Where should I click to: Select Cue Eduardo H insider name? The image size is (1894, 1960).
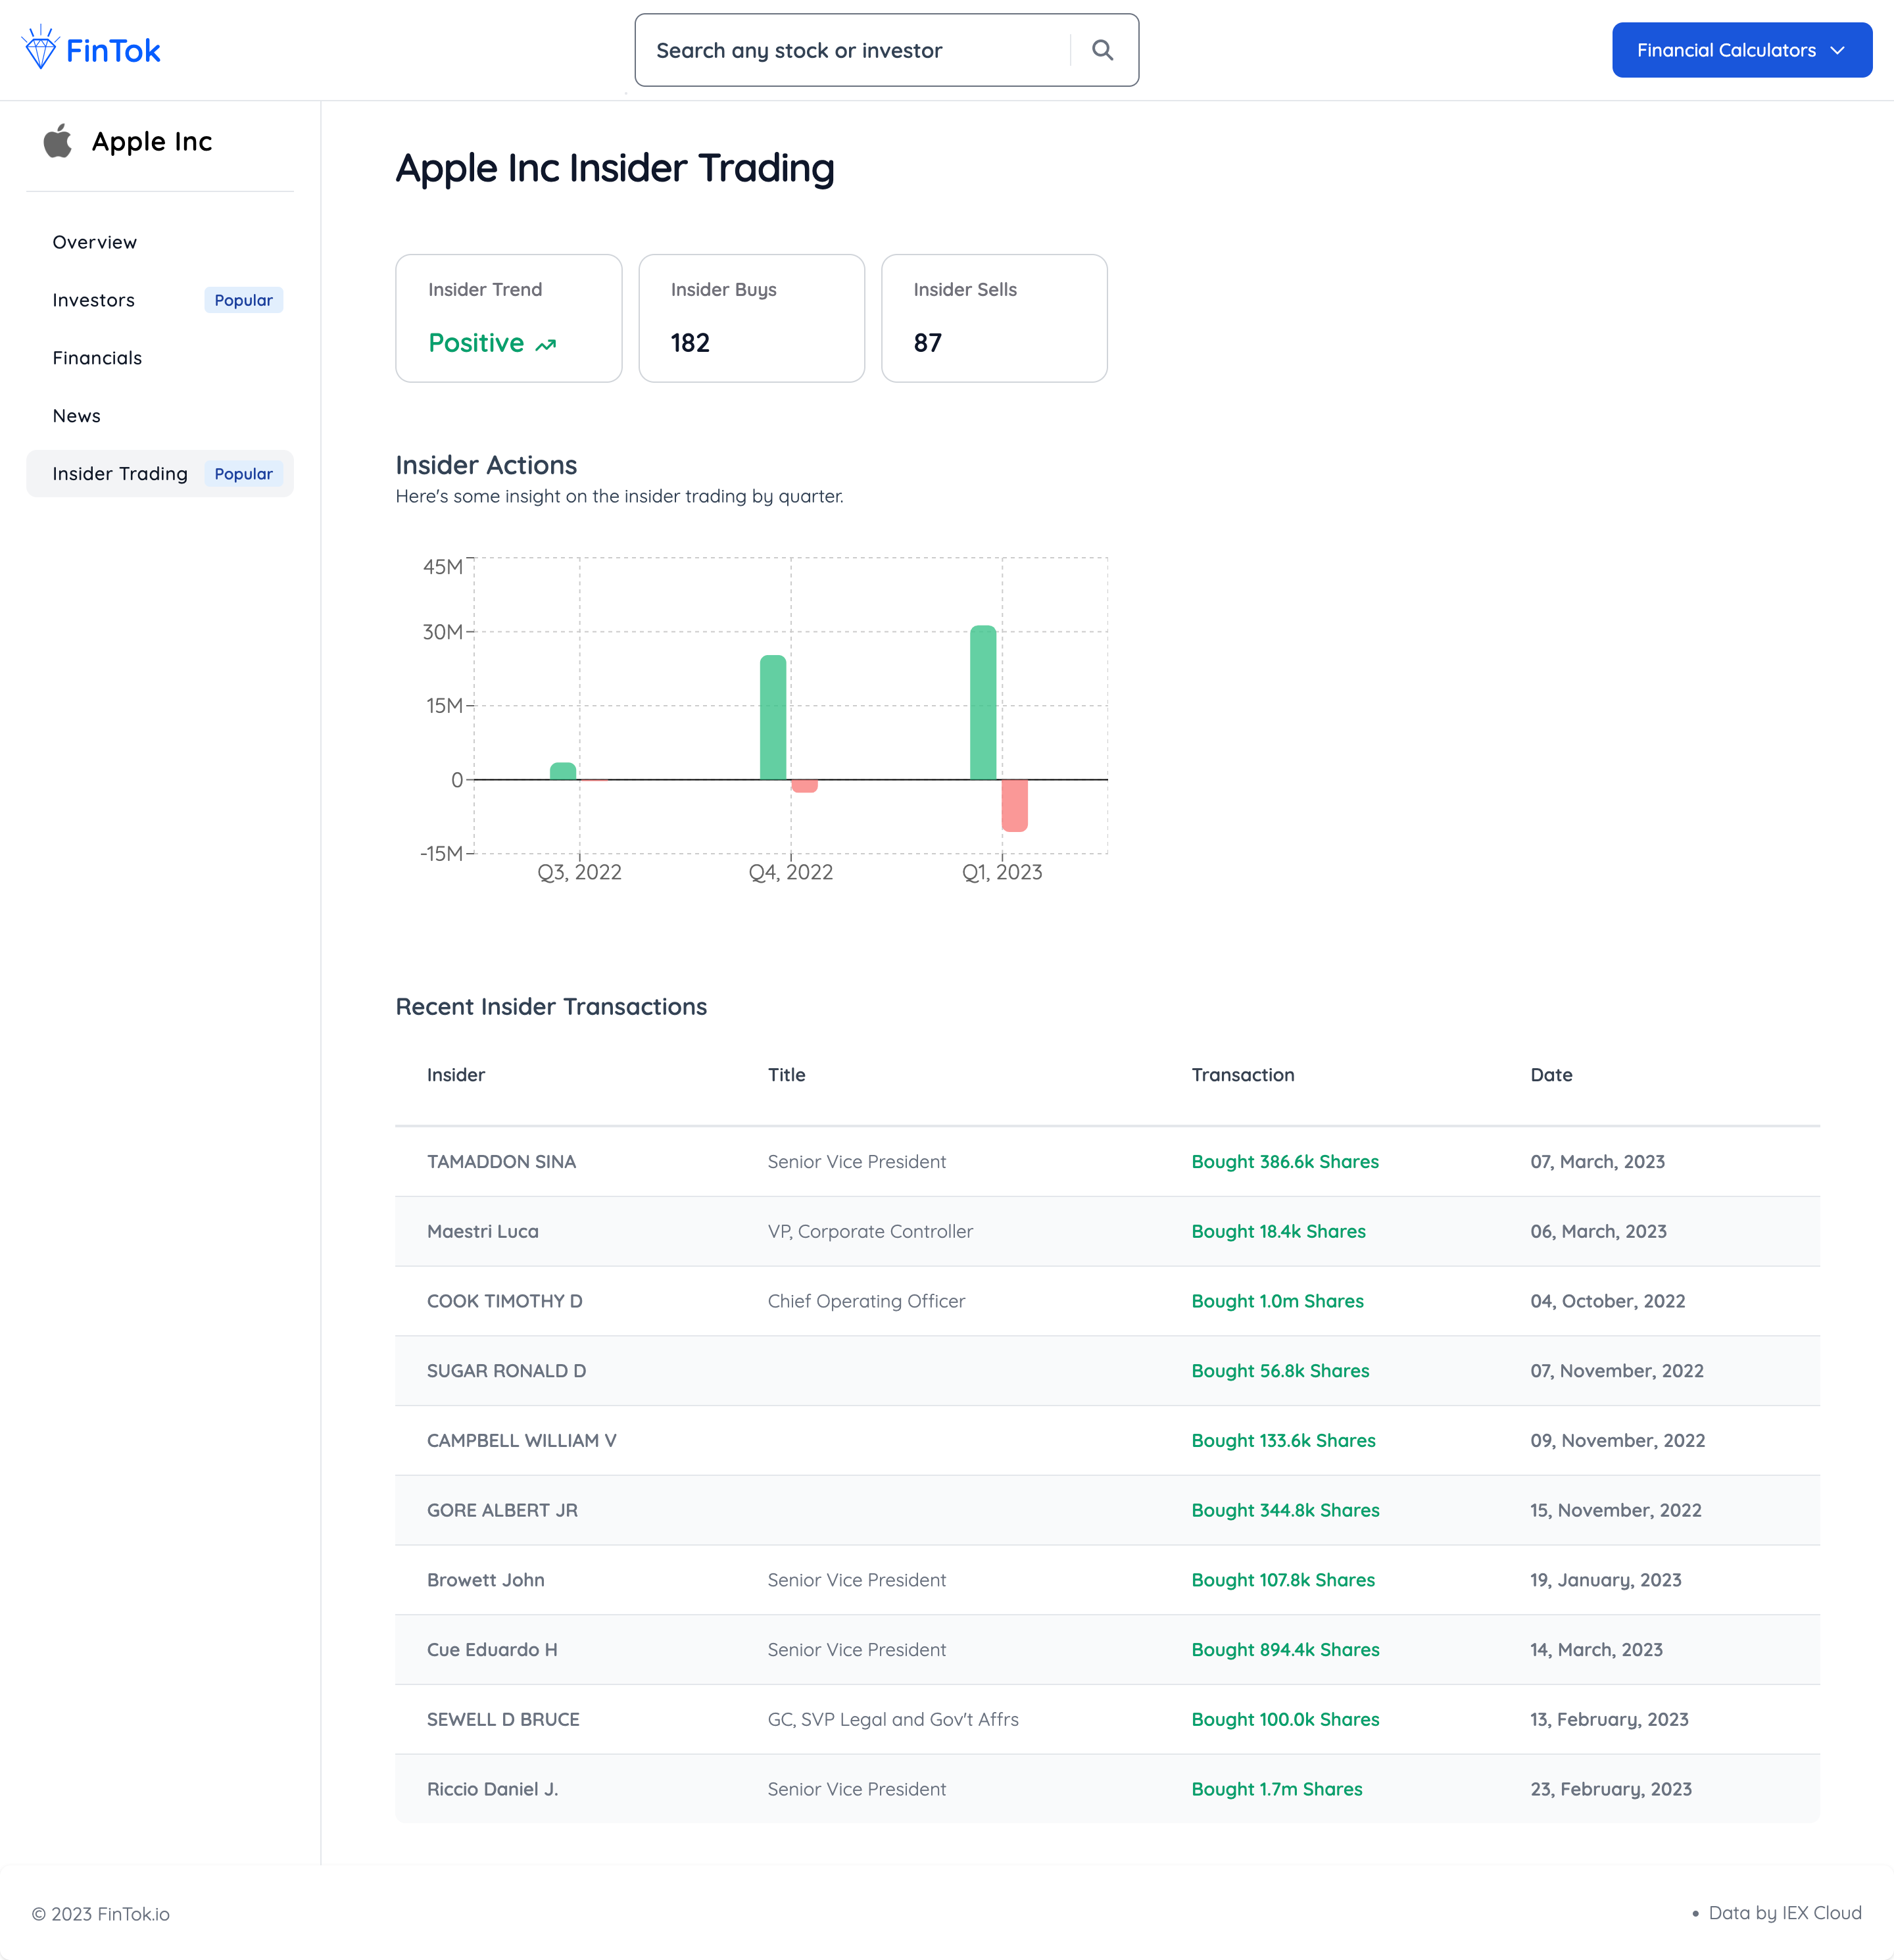click(x=492, y=1650)
